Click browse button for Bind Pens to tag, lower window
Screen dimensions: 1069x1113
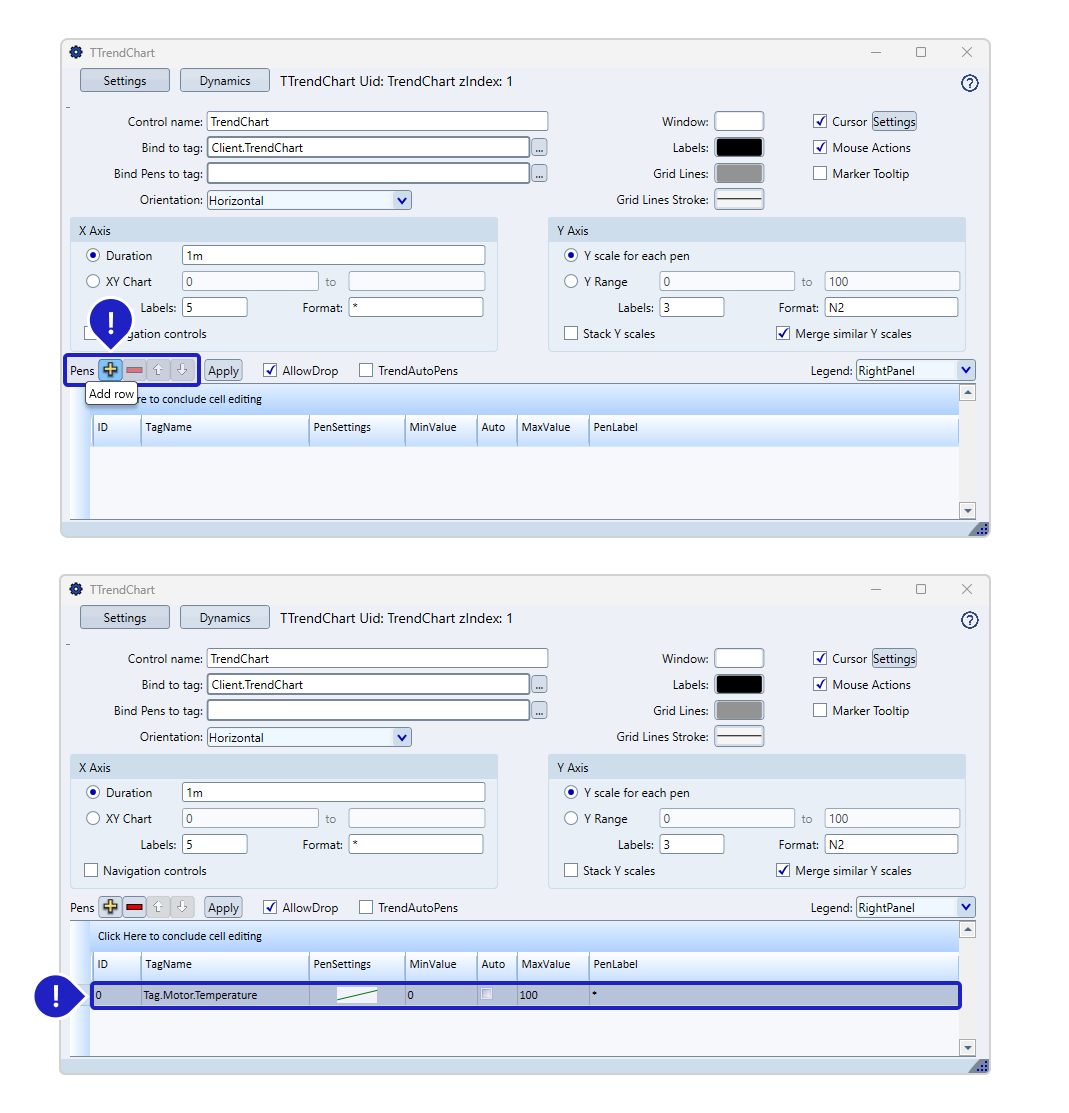click(539, 711)
